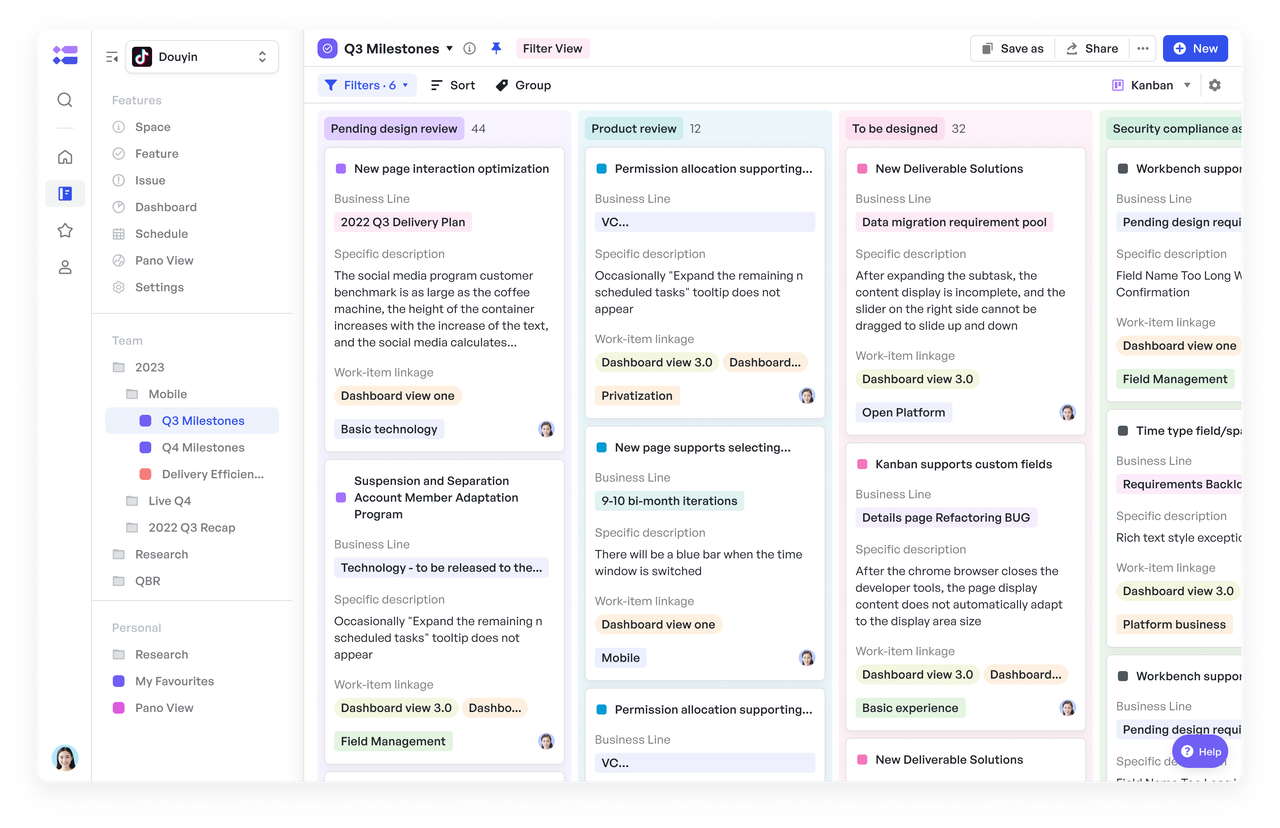Click your profile avatar at bottom left
This screenshot has height=828, width=1280.
coord(64,758)
